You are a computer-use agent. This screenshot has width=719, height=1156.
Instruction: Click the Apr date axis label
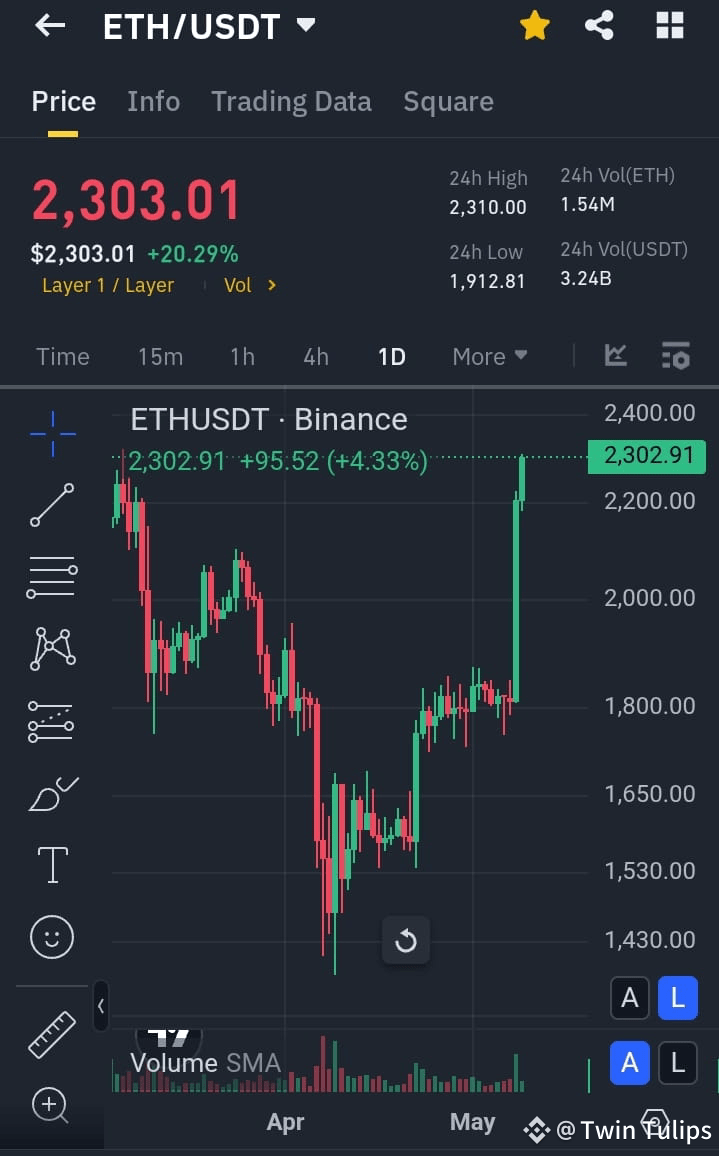tap(285, 1122)
